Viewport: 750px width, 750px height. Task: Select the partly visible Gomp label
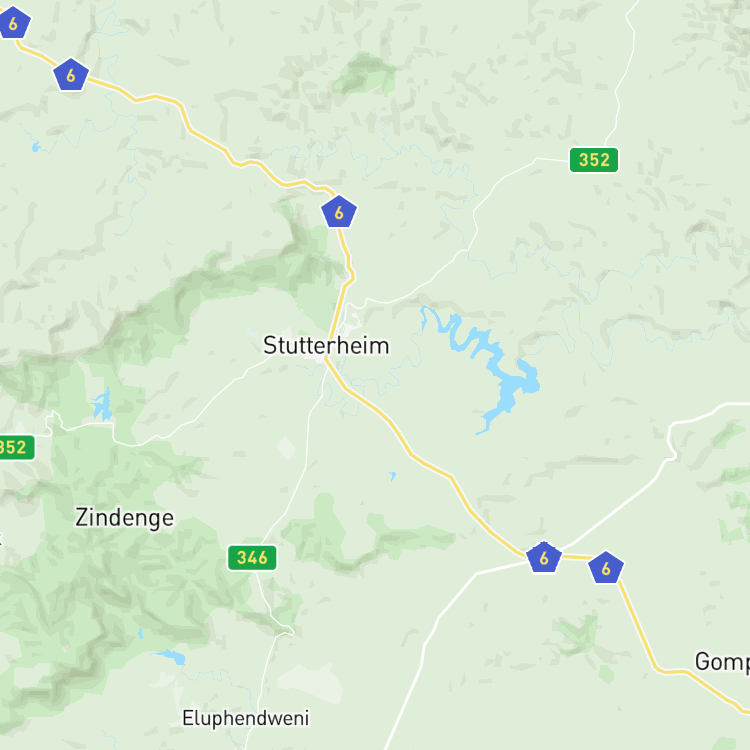point(722,662)
